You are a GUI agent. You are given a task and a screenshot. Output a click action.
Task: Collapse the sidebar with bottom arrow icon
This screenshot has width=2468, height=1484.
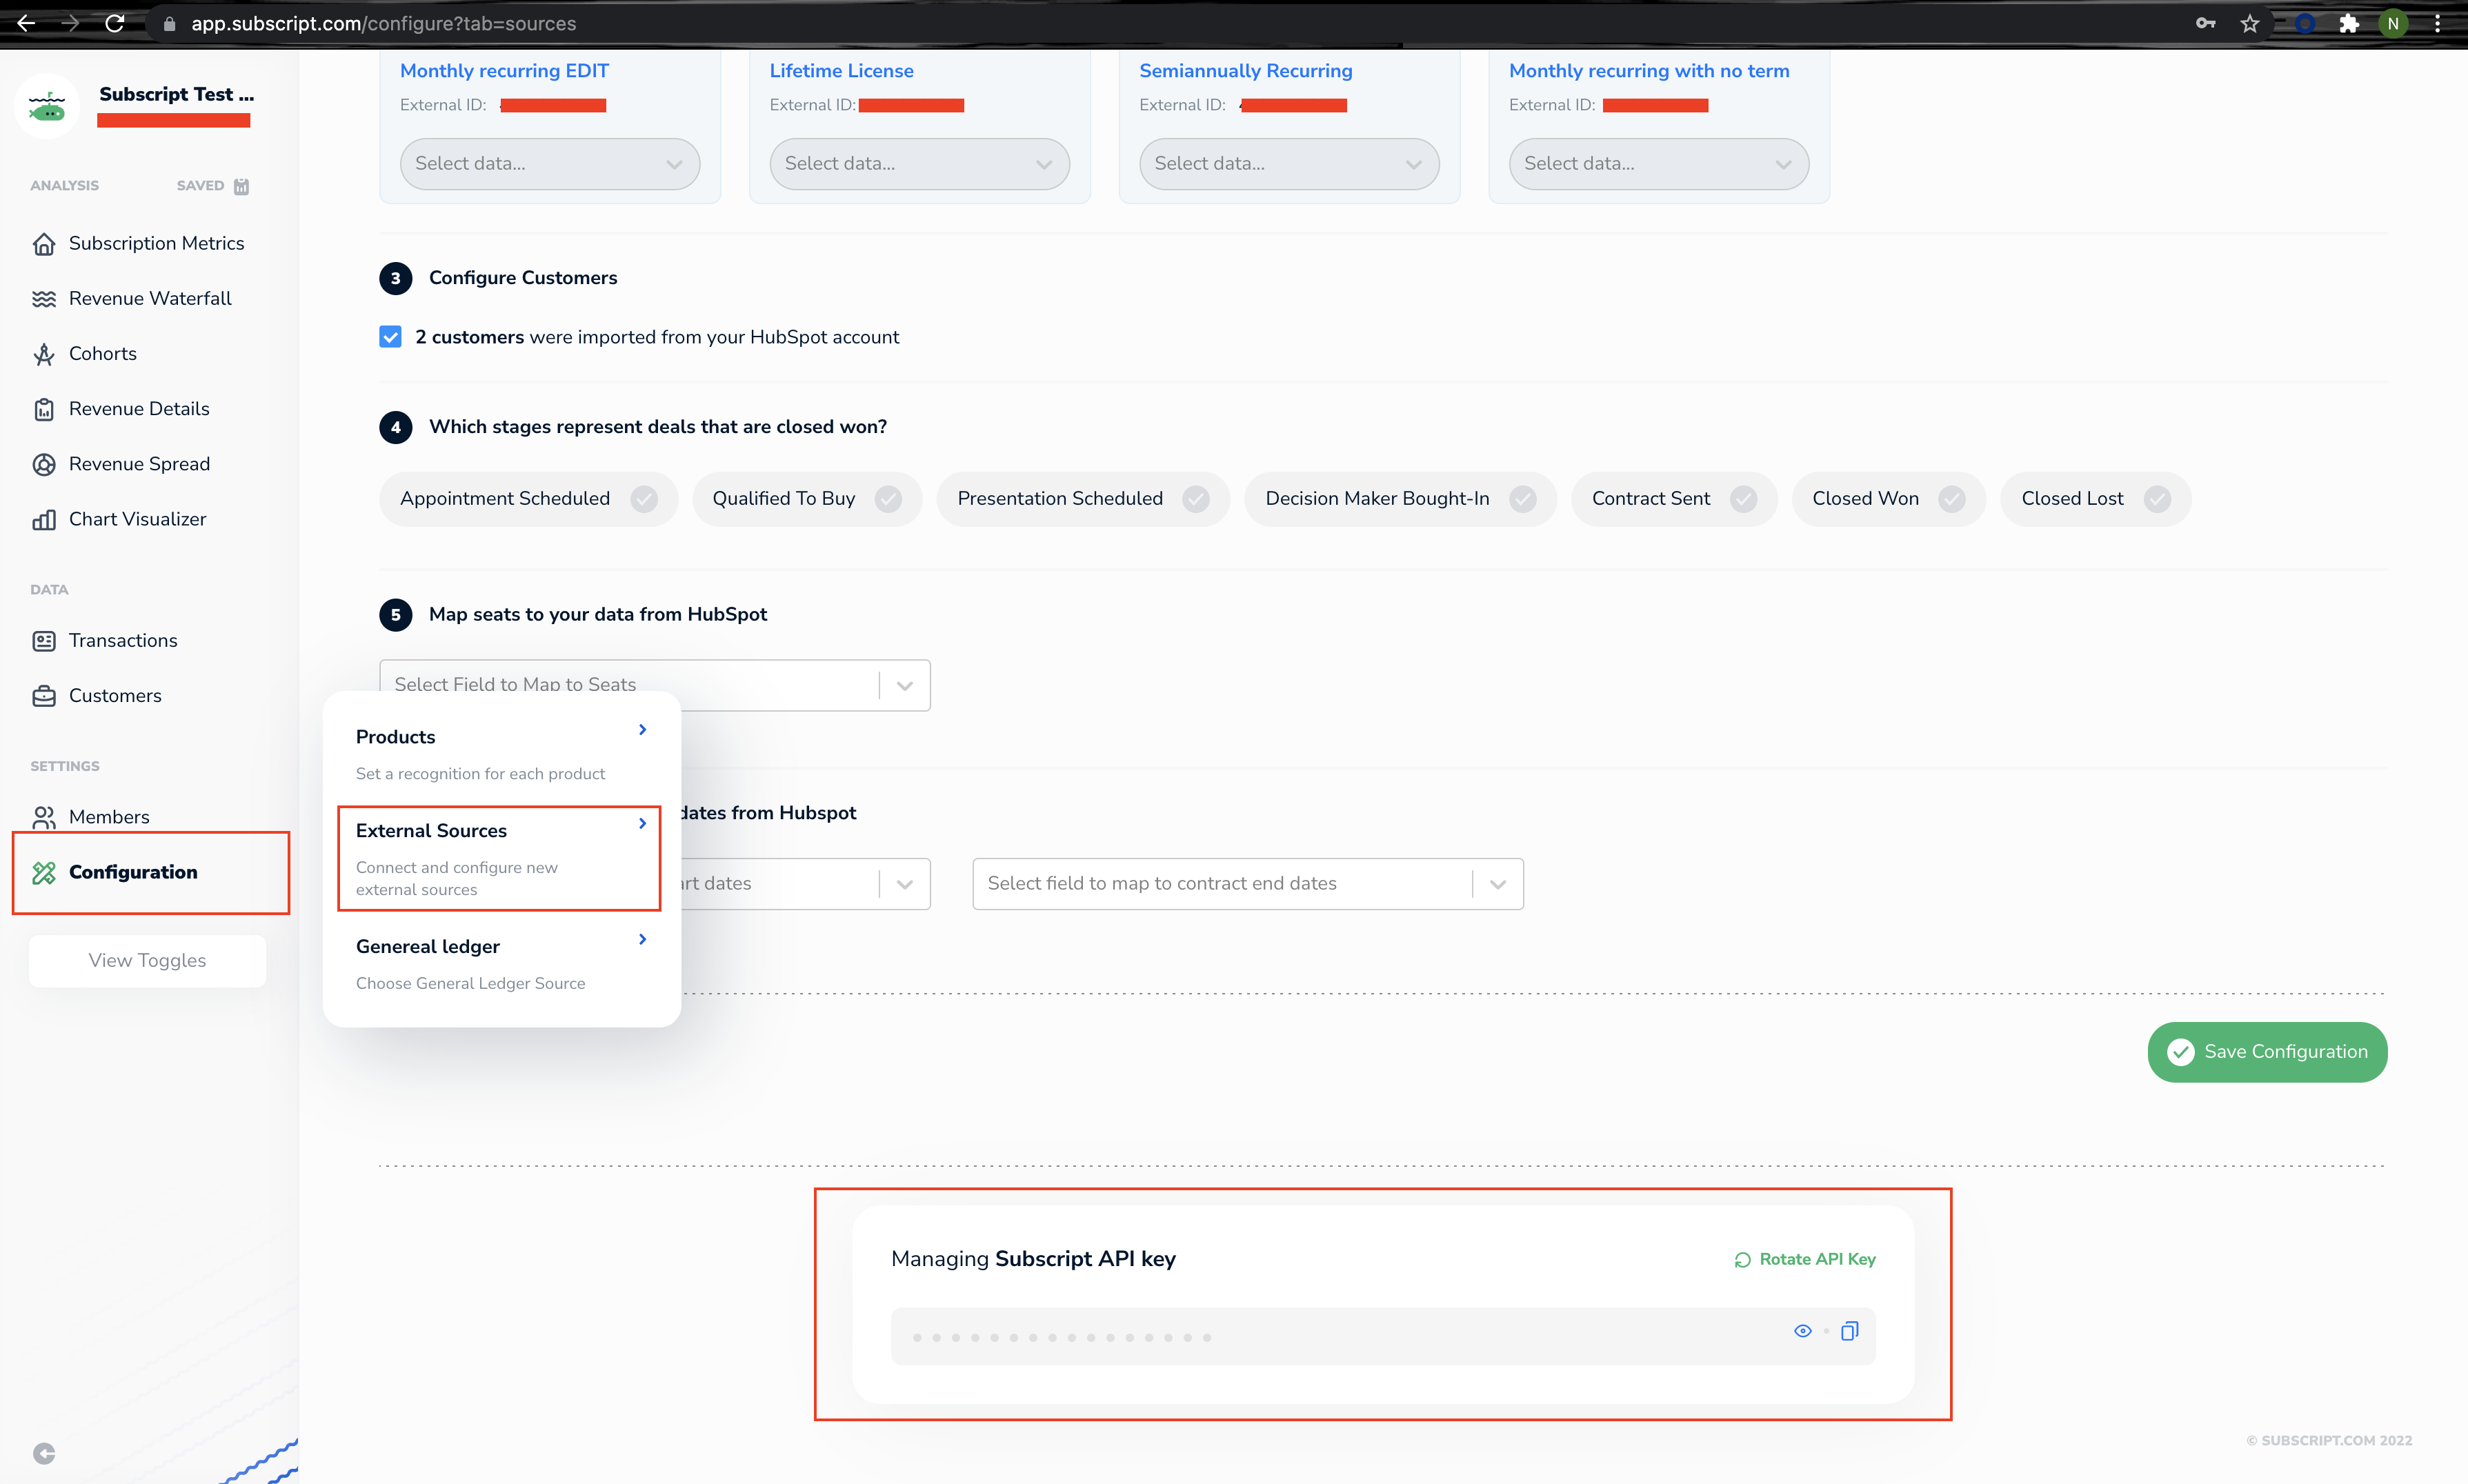[x=44, y=1453]
